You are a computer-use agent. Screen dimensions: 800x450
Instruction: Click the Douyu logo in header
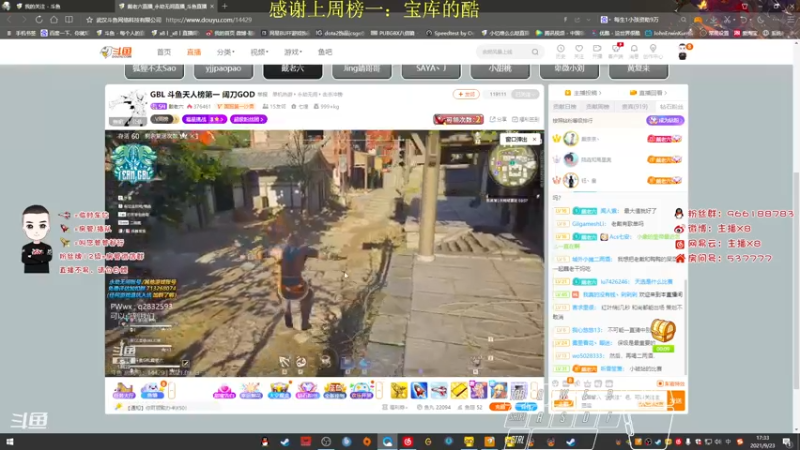tap(116, 52)
